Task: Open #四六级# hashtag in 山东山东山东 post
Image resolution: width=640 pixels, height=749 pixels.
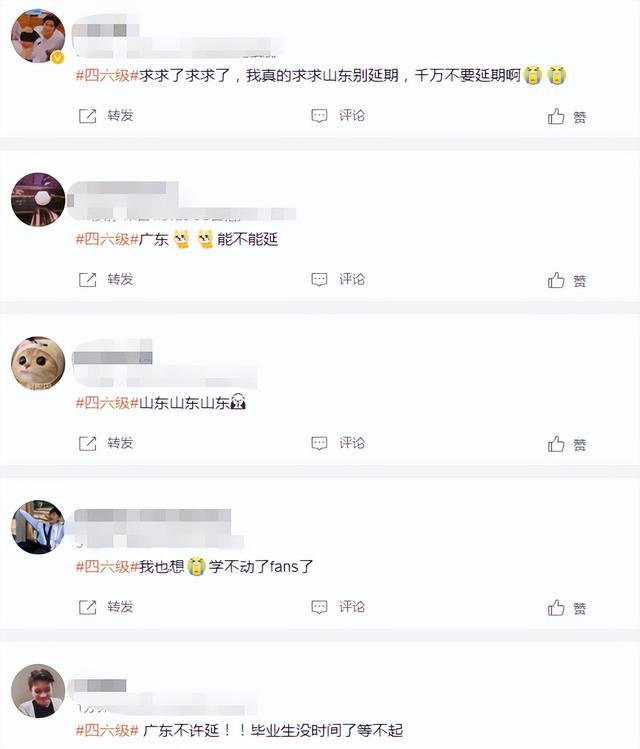Action: [x=107, y=403]
